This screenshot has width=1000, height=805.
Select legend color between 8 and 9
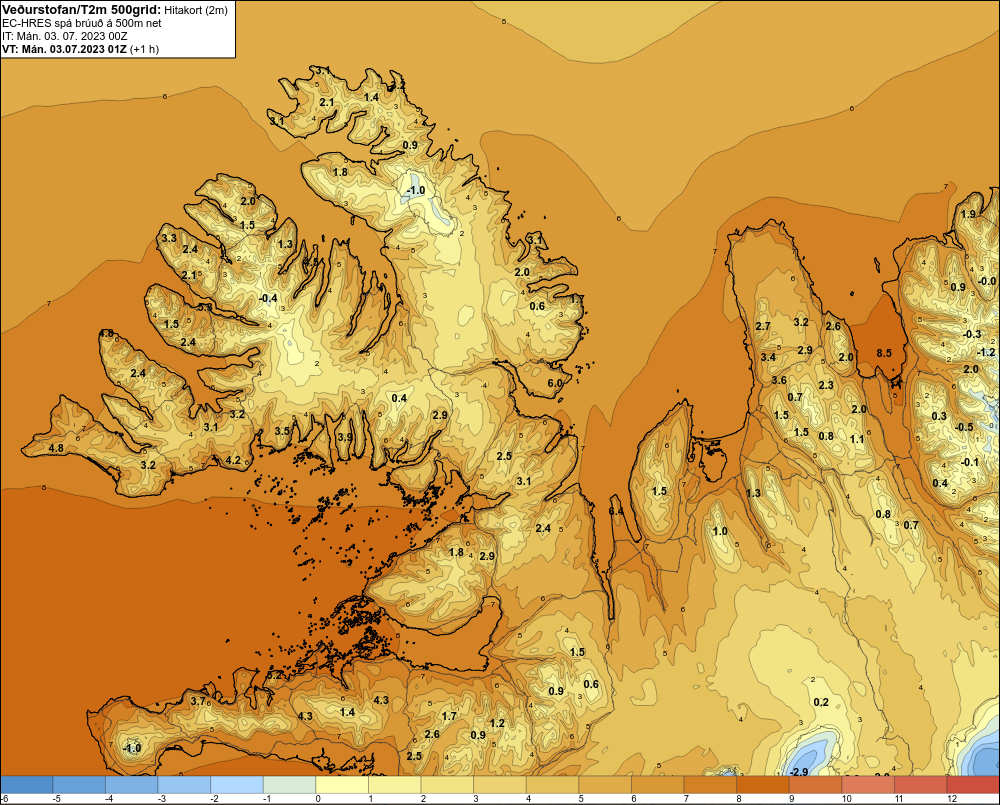tap(763, 785)
